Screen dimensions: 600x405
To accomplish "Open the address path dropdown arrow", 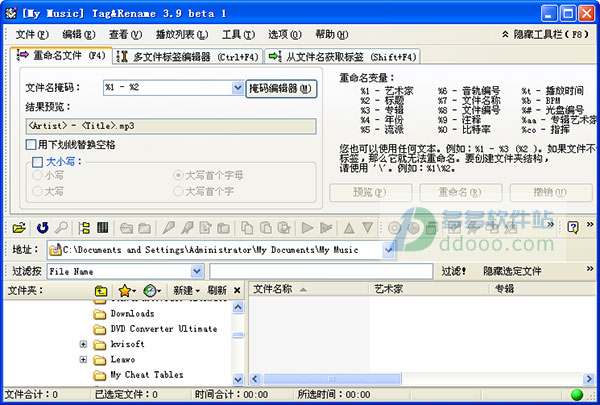I will [x=388, y=250].
